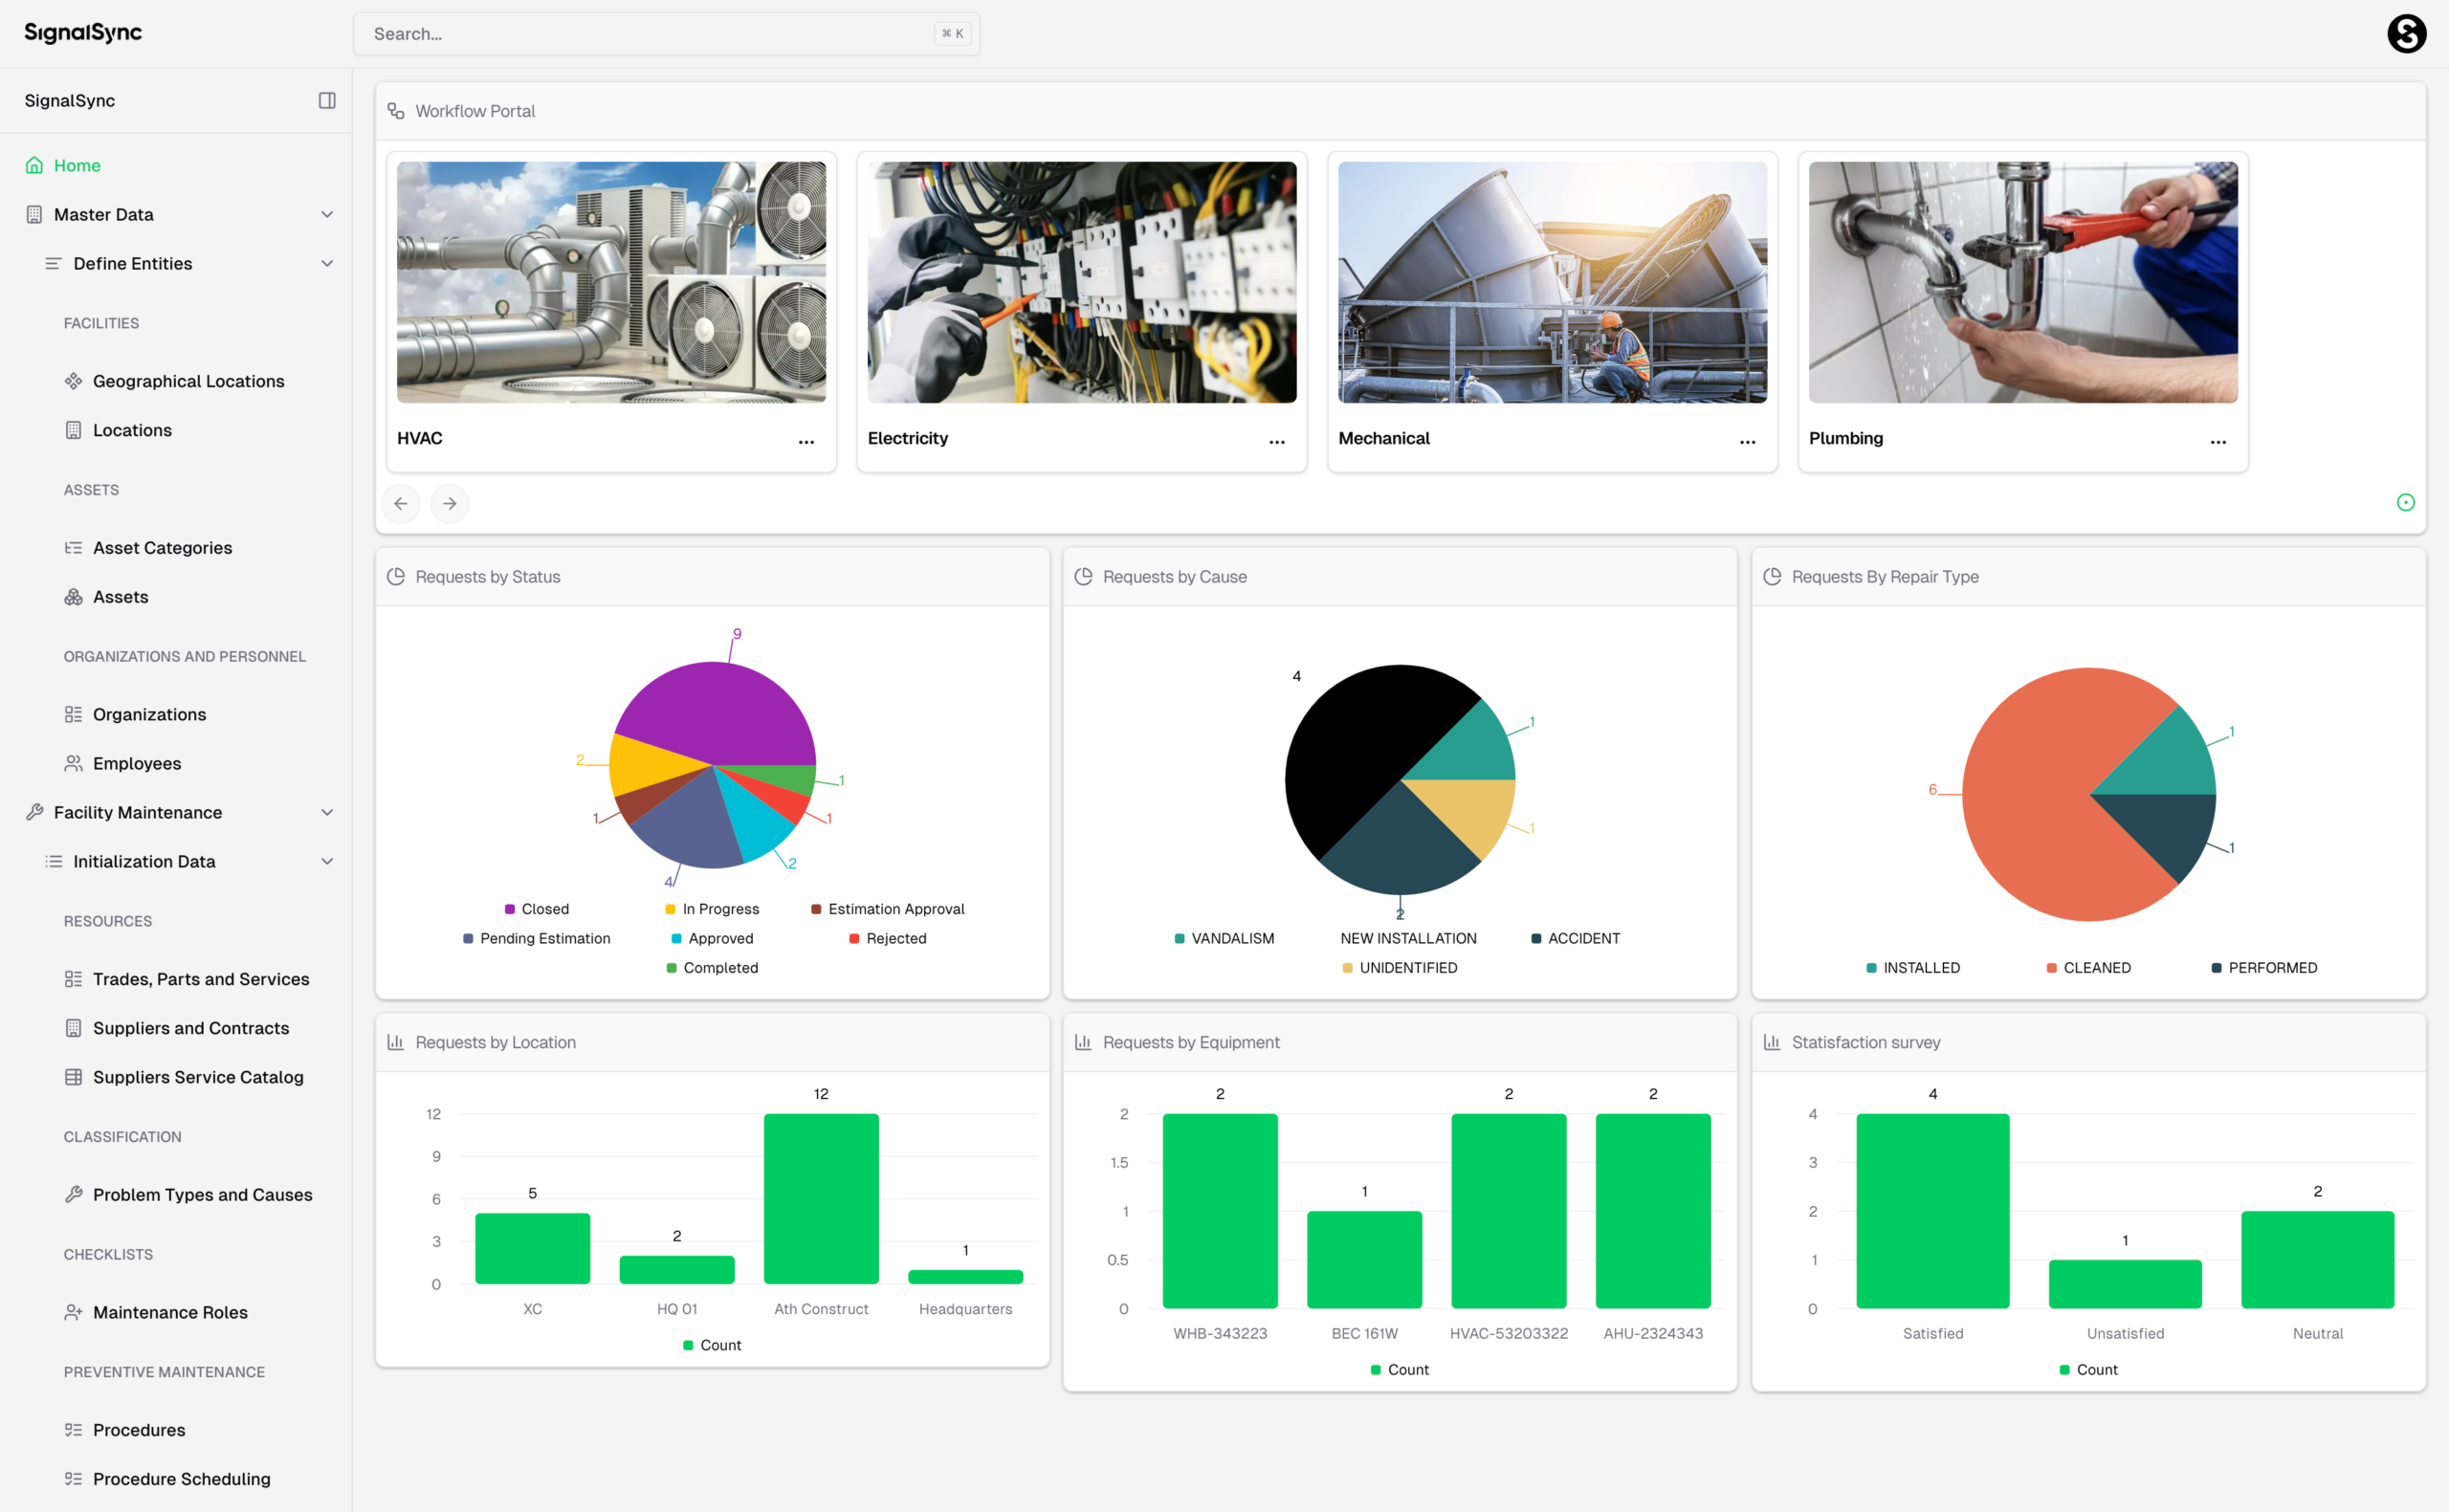This screenshot has height=1512, width=2449.
Task: Focus the Search input field
Action: [x=650, y=33]
